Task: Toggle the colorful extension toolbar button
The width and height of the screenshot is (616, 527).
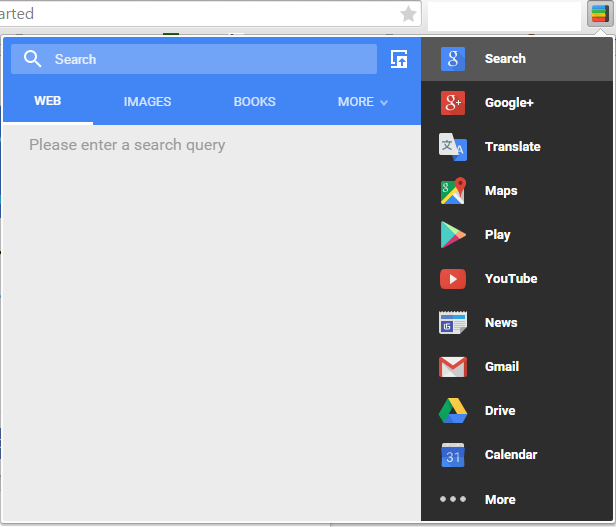Action: (x=600, y=14)
